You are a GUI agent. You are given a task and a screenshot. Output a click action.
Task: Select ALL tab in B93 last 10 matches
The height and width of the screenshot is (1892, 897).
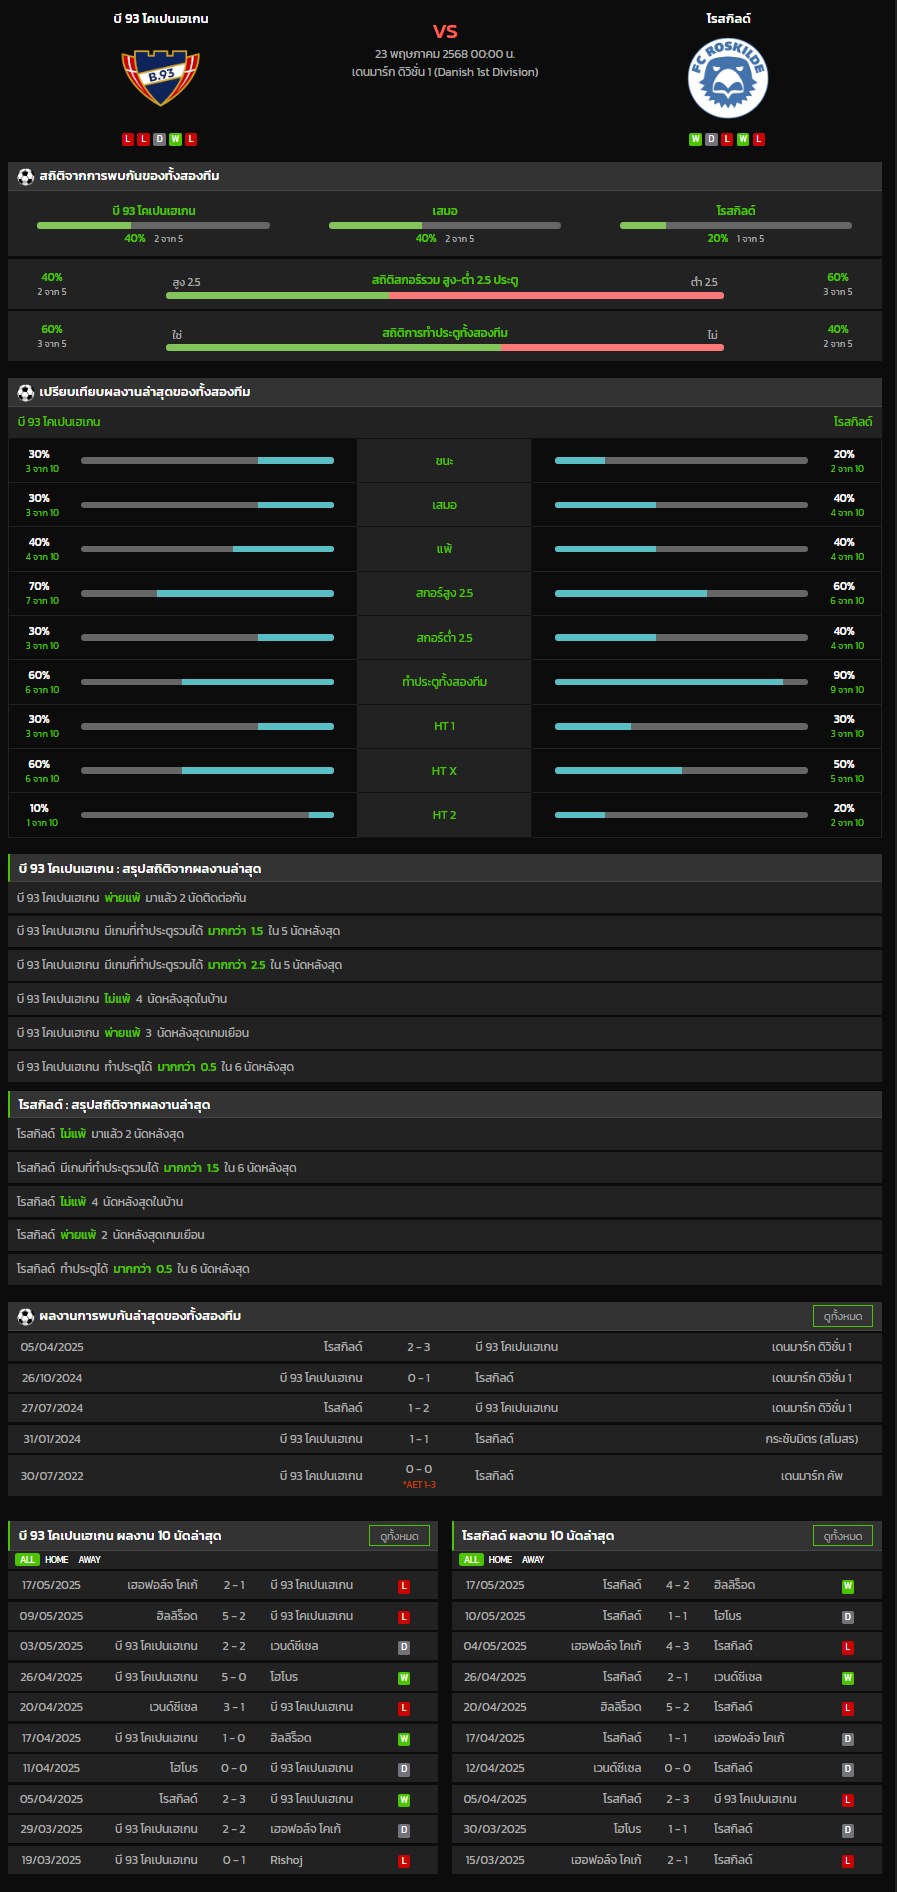(x=27, y=1560)
